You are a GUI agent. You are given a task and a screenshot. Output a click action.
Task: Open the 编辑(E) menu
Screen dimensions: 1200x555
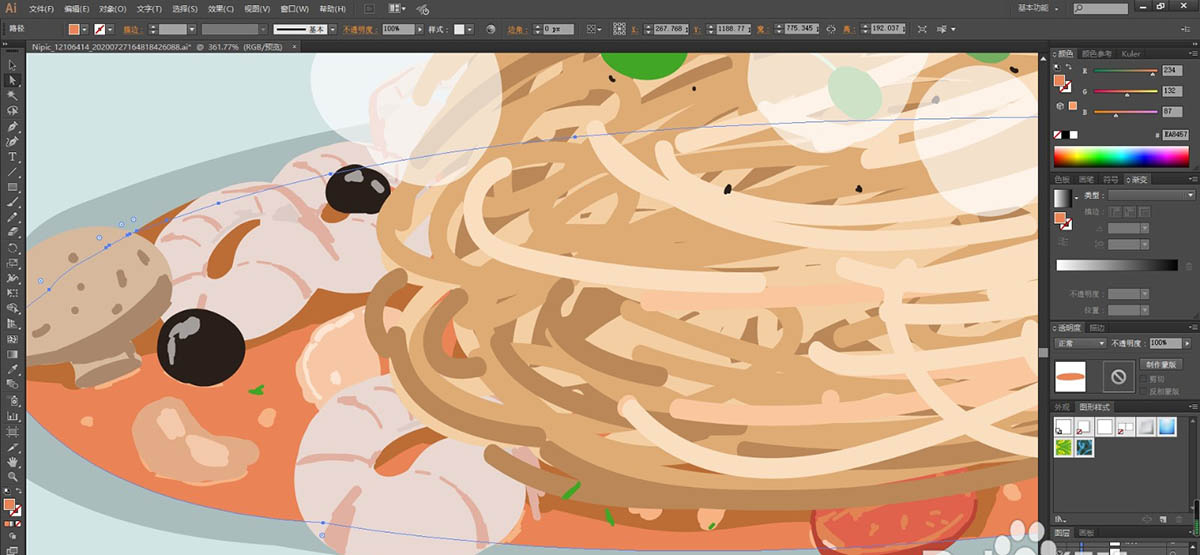point(76,8)
